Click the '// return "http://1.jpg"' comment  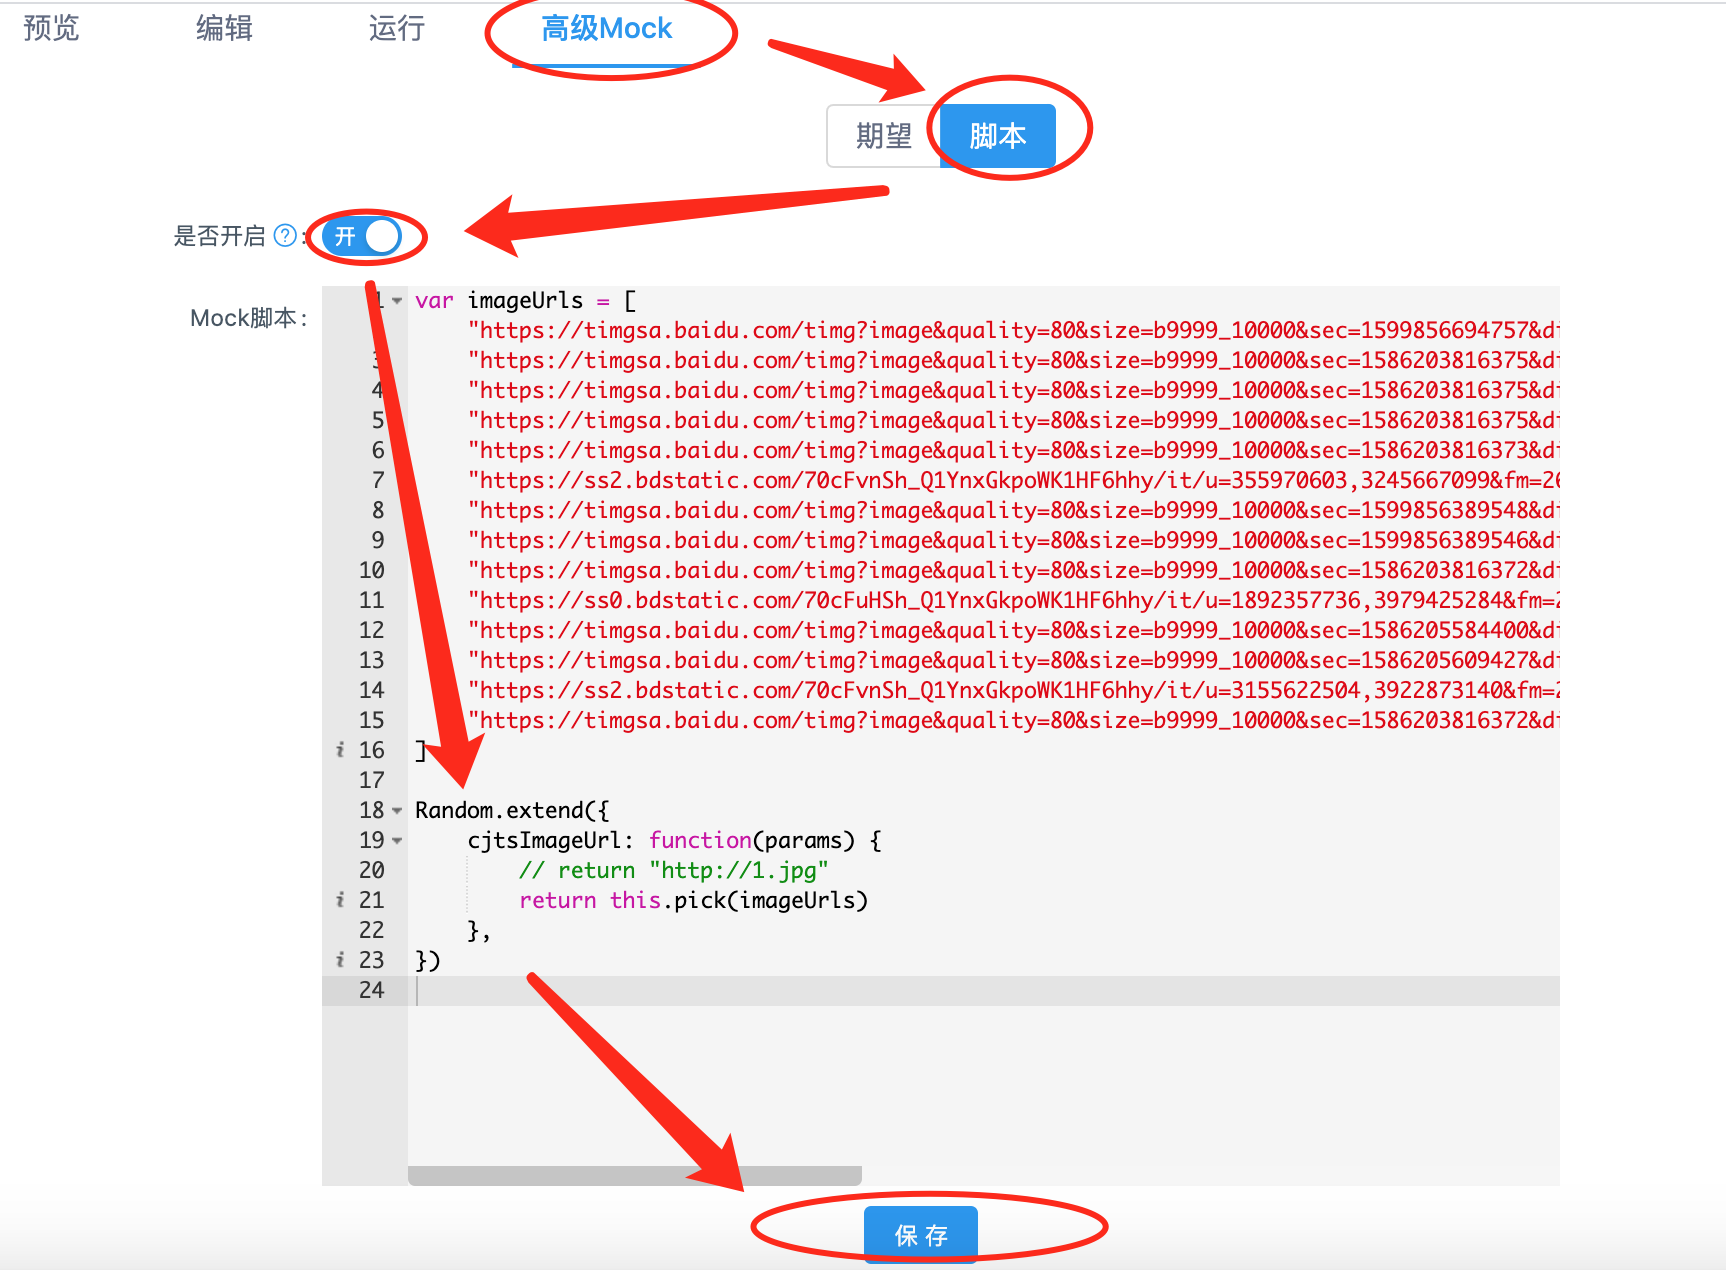pos(674,871)
